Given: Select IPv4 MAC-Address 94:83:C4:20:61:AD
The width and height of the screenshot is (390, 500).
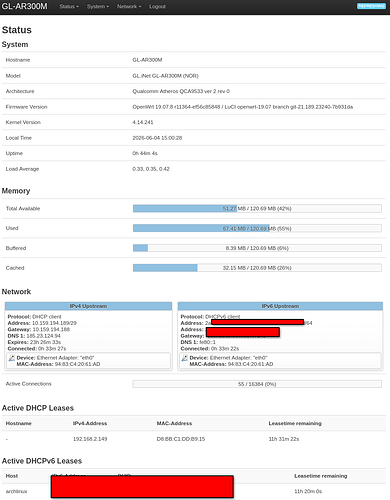Looking at the screenshot, I should (77, 364).
